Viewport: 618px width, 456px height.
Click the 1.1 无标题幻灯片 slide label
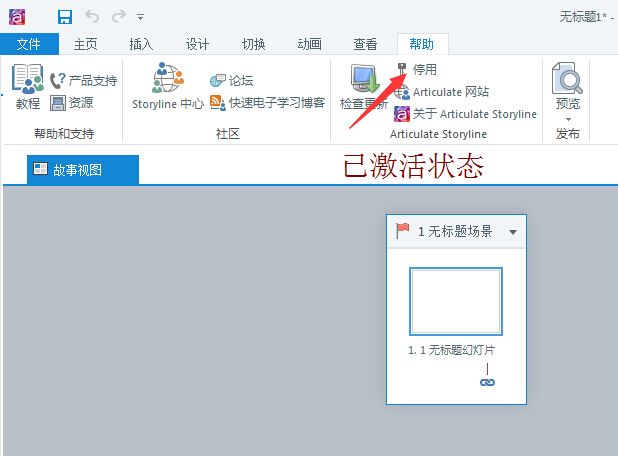click(x=451, y=350)
